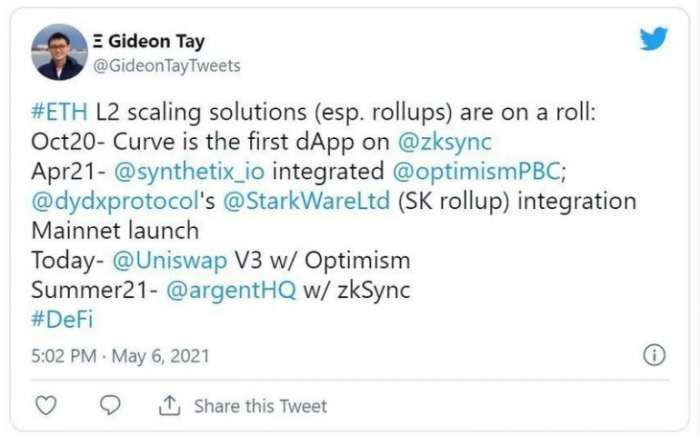
Task: Click the Gideon Tay display name
Action: click(149, 42)
